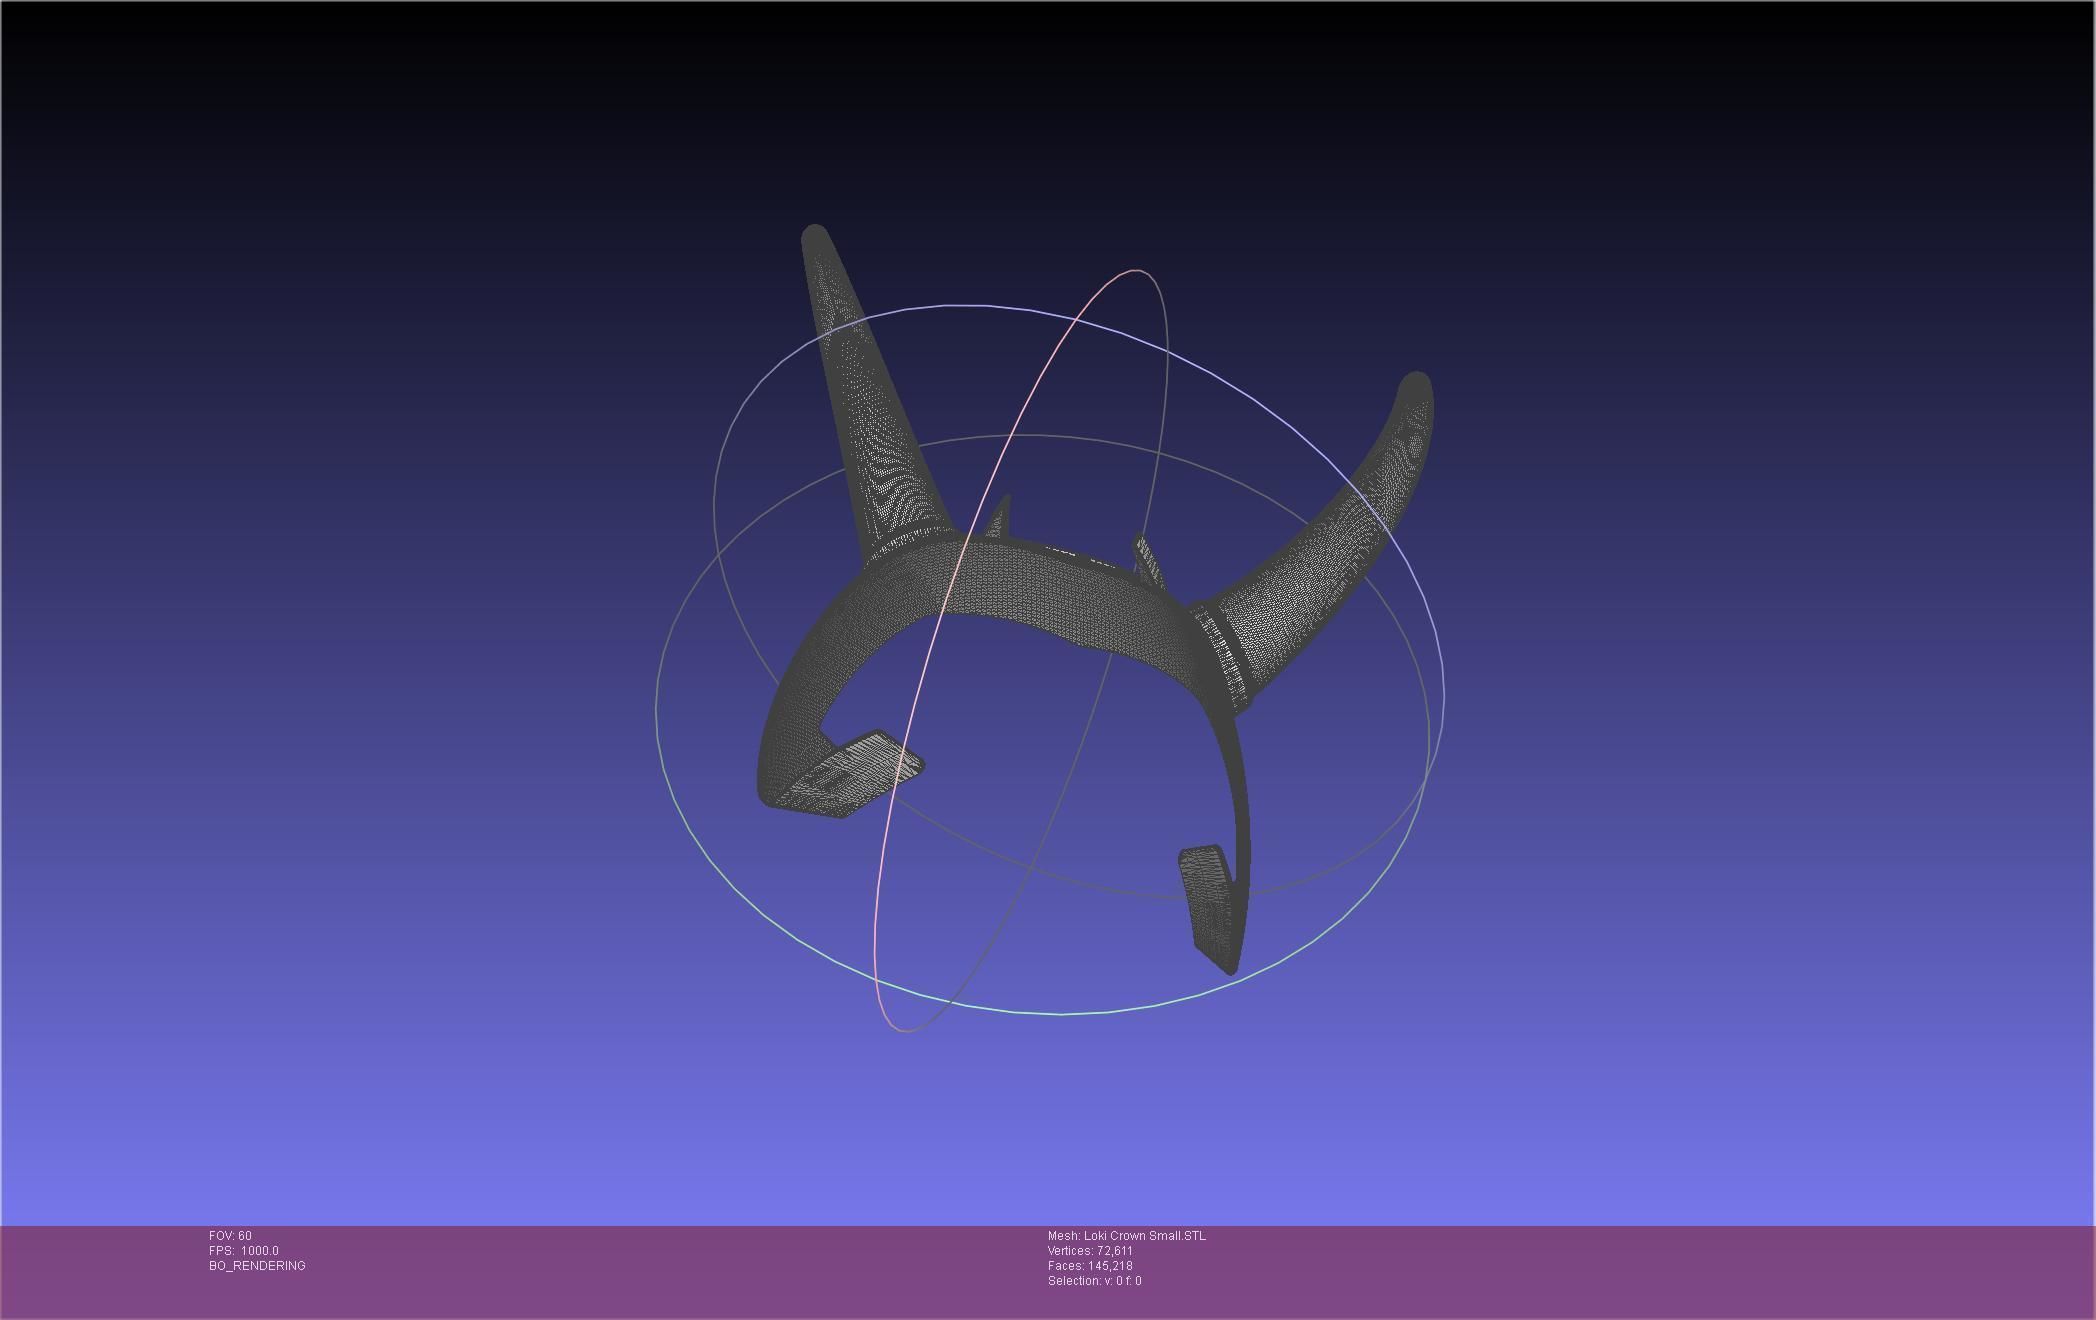Click the 'BO_RENDERING' label

[257, 1266]
